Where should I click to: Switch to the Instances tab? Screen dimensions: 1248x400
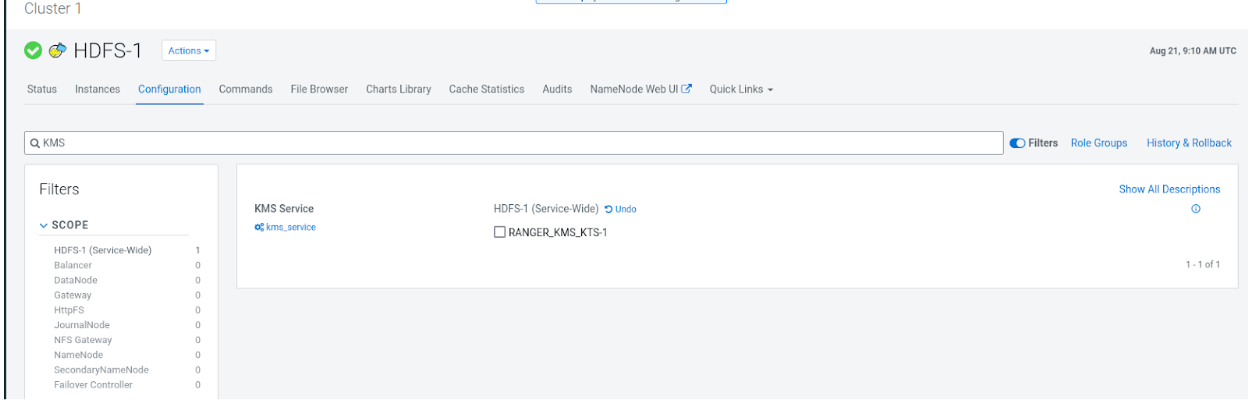[x=98, y=89]
